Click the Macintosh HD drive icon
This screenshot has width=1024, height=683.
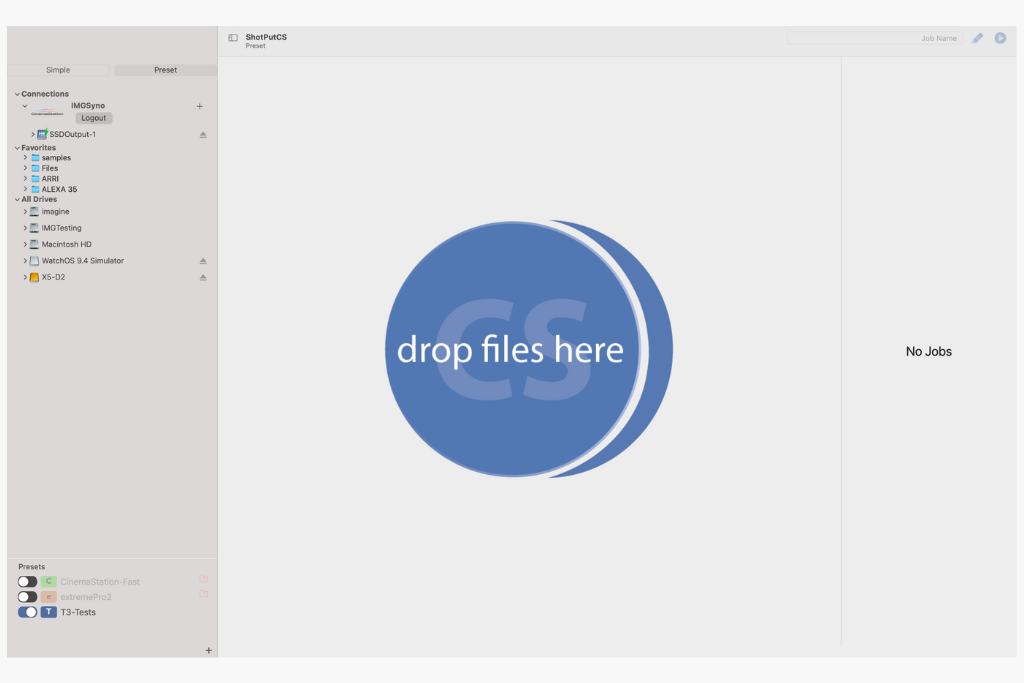(x=34, y=244)
